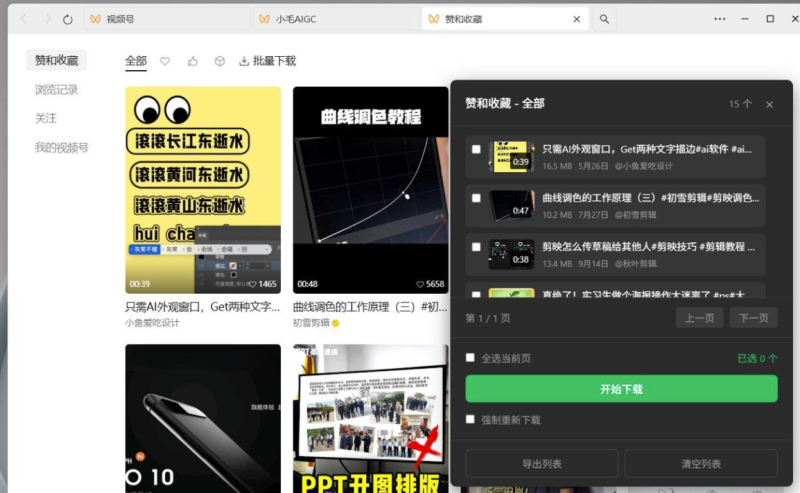The height and width of the screenshot is (493, 800).
Task: Select the 全部 filter tab
Action: pyautogui.click(x=136, y=61)
